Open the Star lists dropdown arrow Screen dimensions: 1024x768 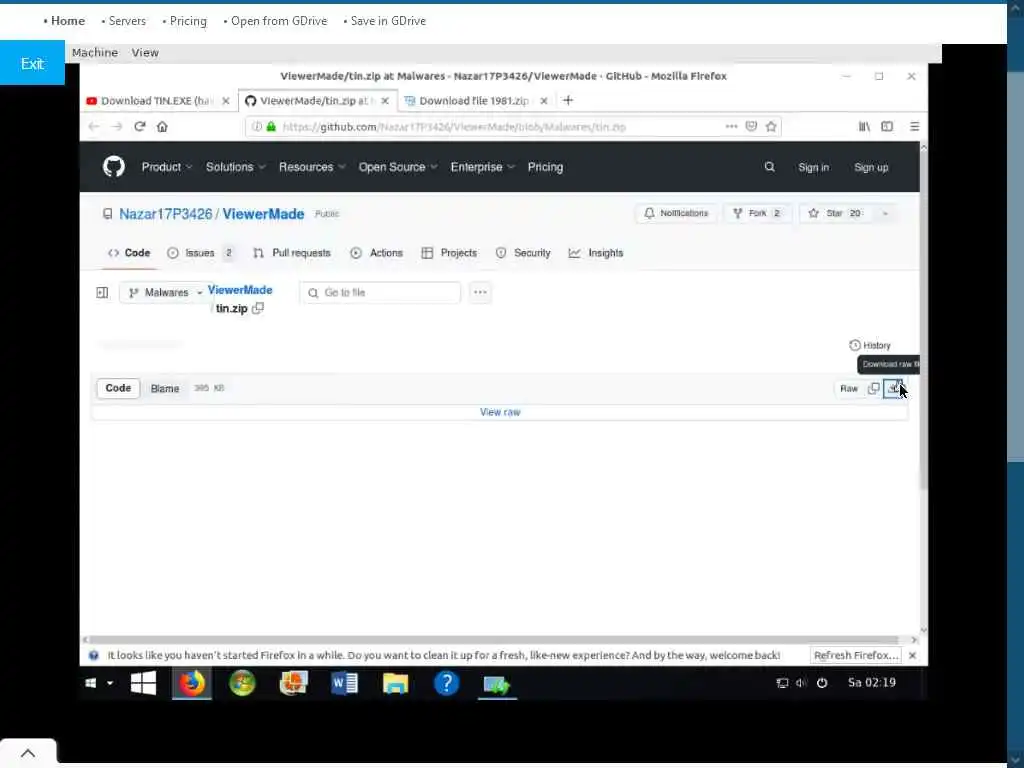(885, 214)
